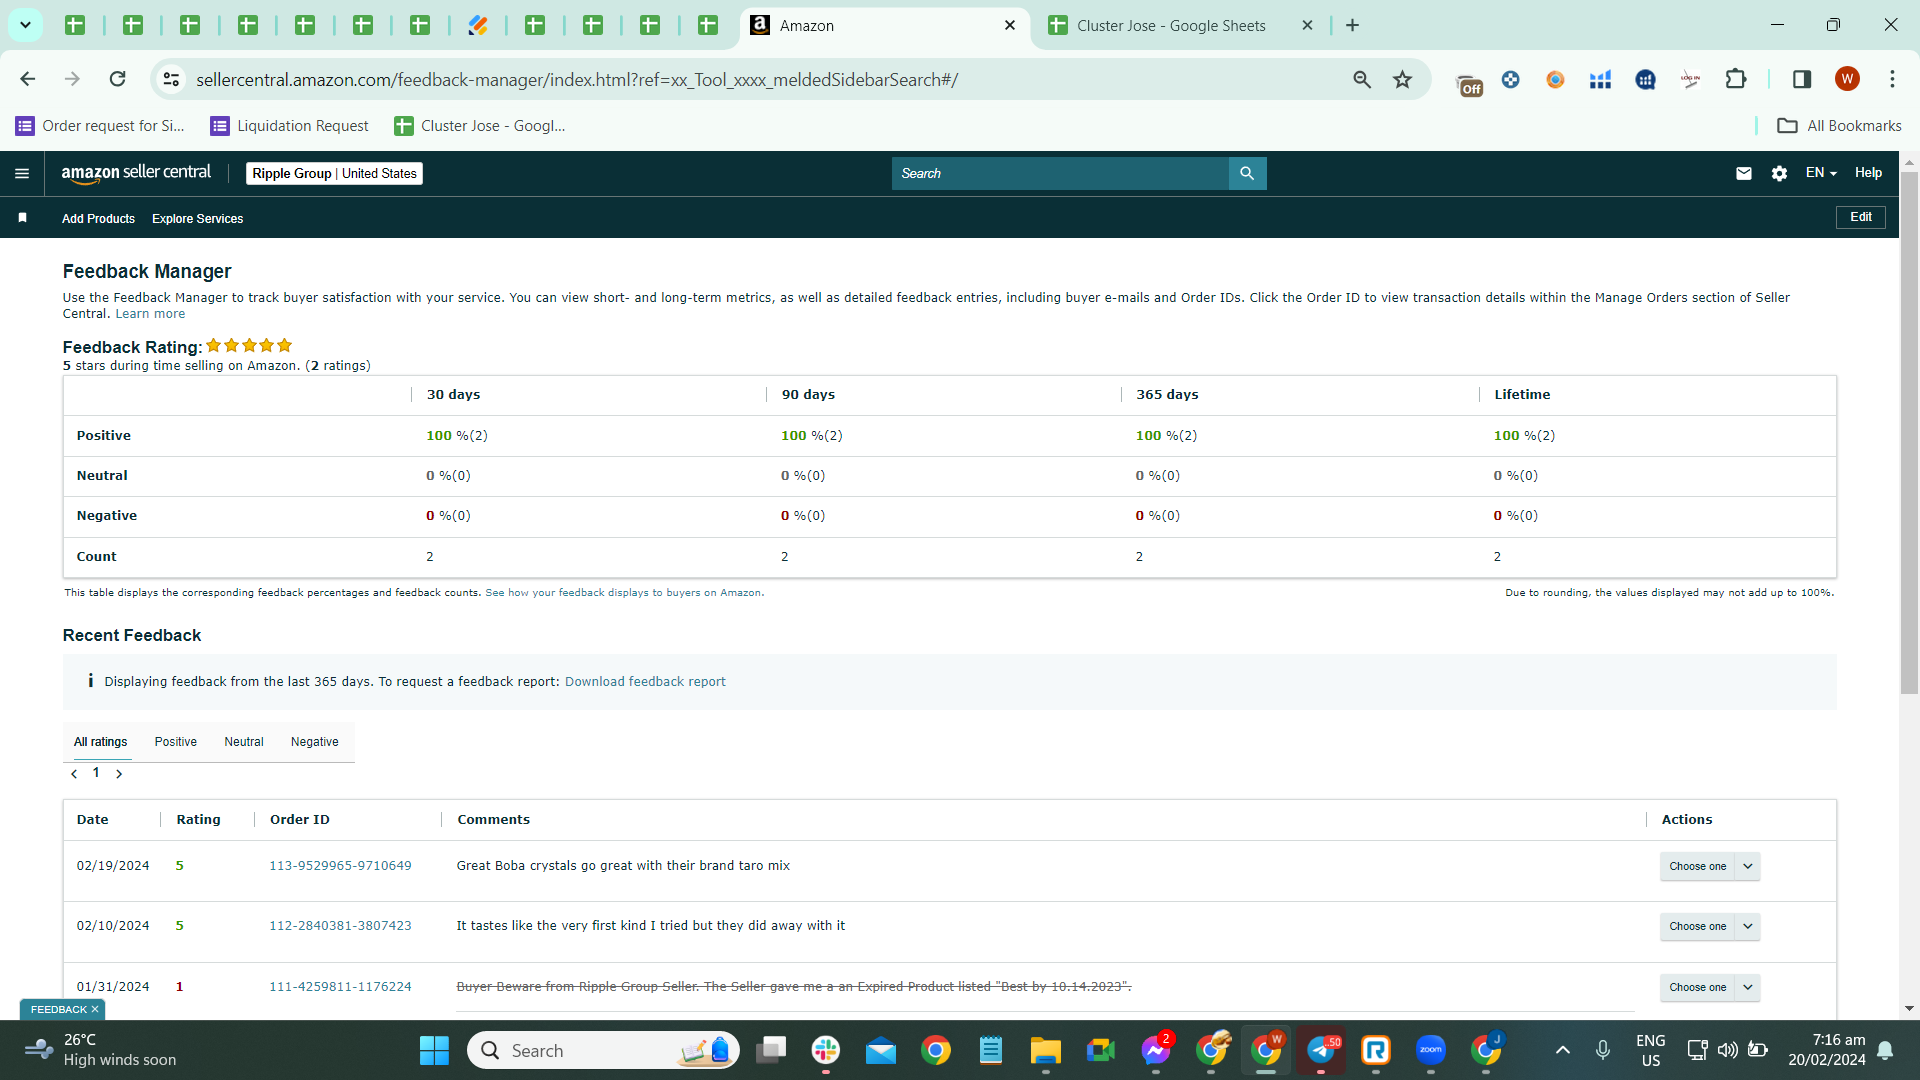Open Choose one dropdown for order 113-9529965-9710649
Image resolution: width=1920 pixels, height=1080 pixels.
click(1710, 866)
